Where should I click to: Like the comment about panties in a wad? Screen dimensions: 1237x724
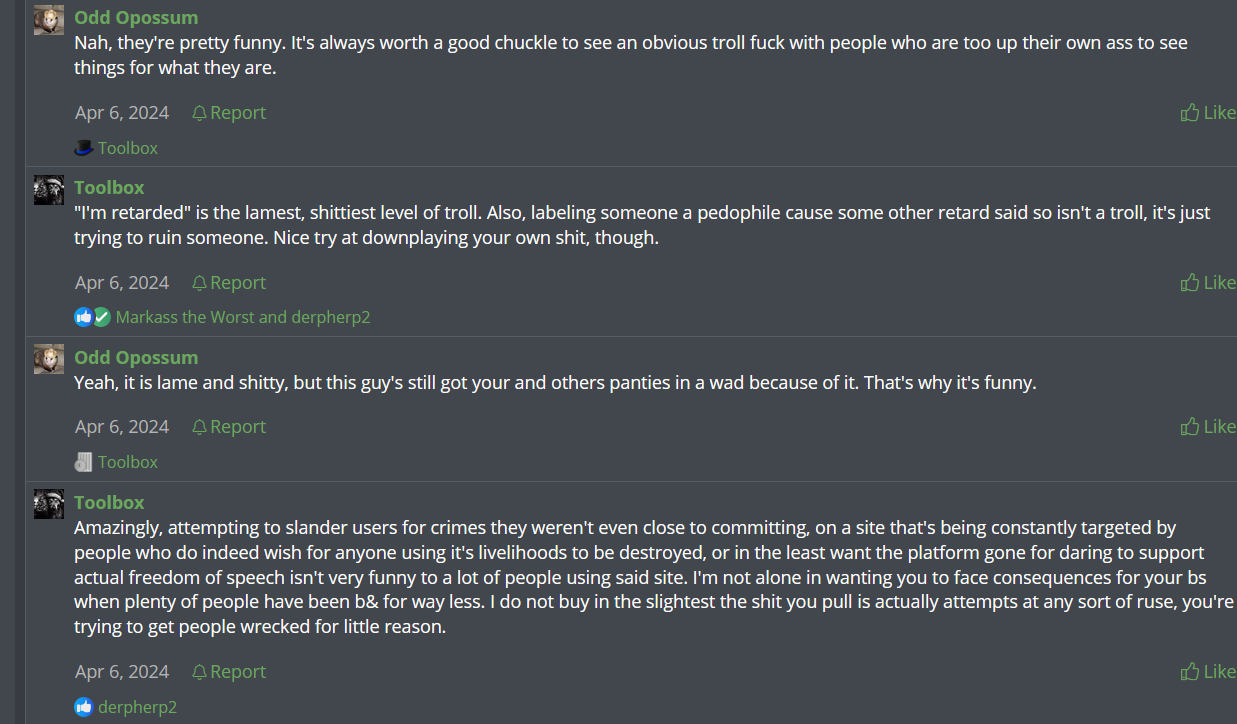pyautogui.click(x=1208, y=427)
